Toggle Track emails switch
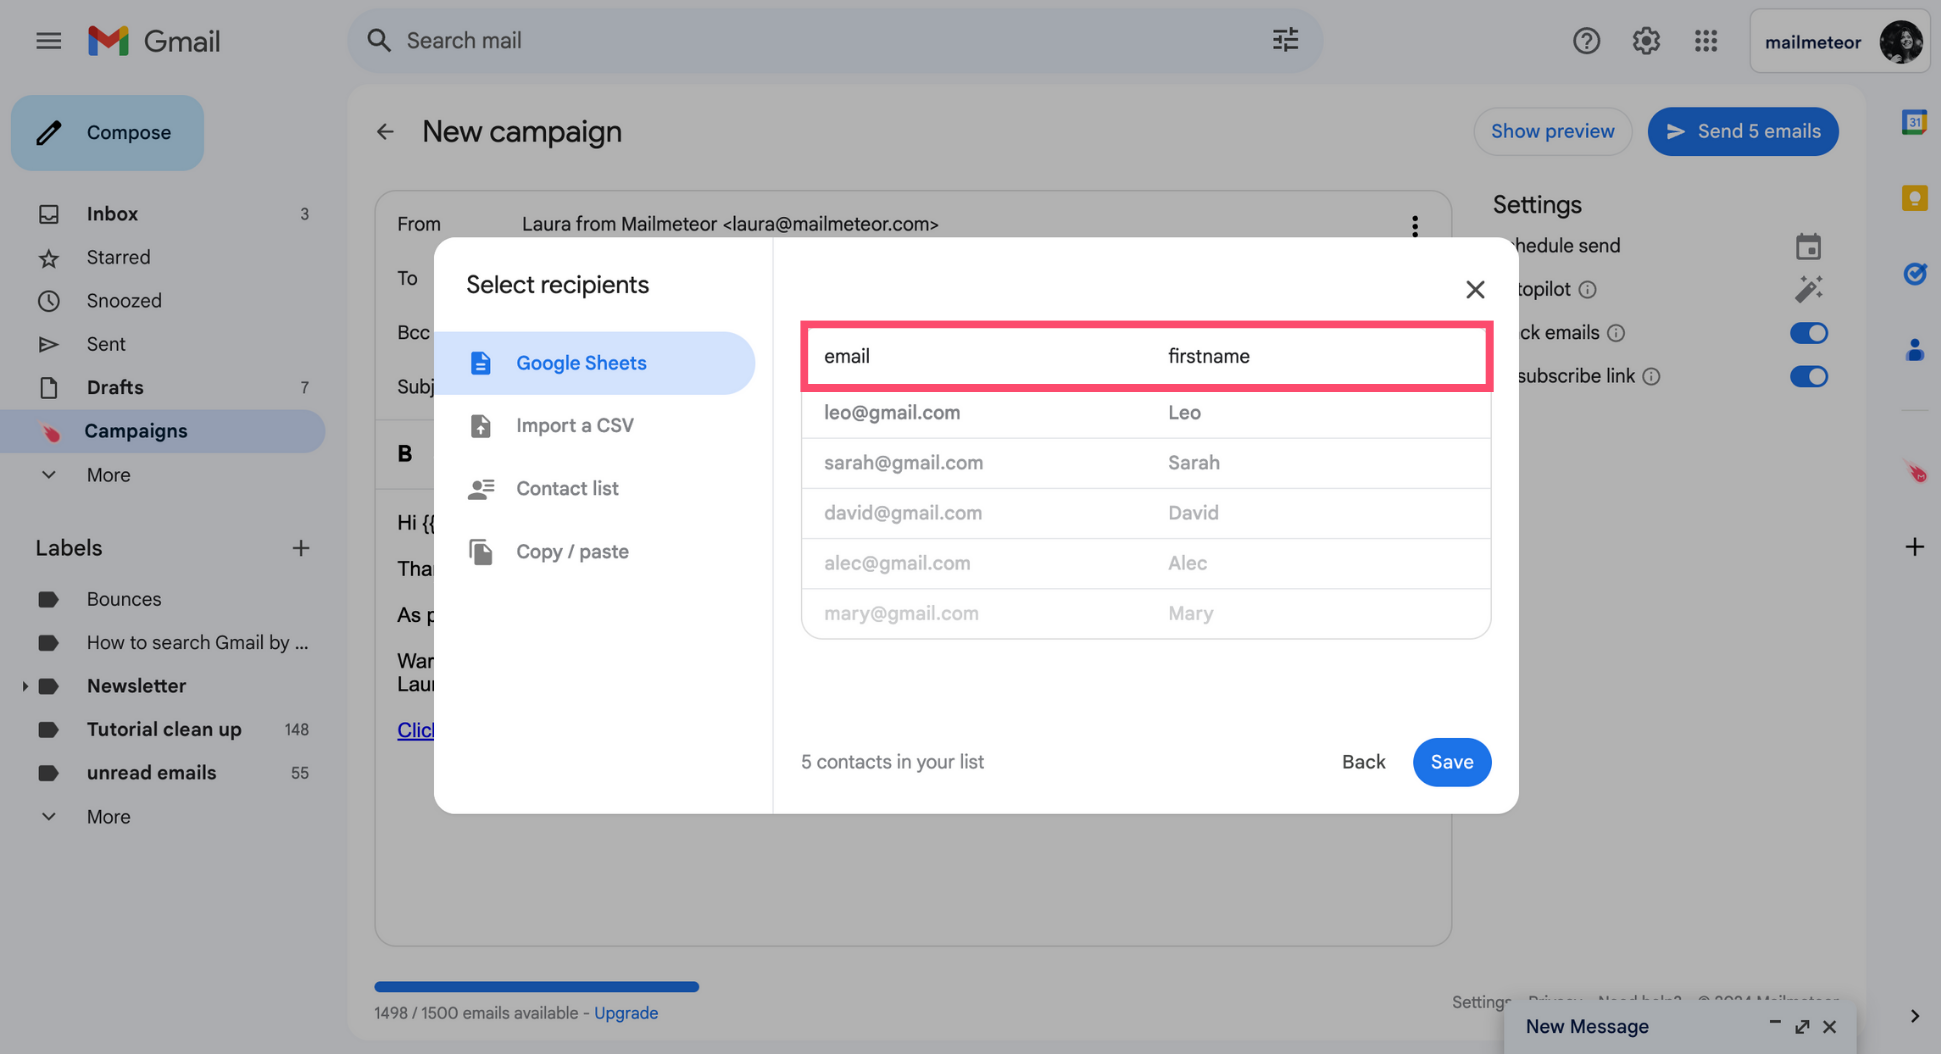1941x1054 pixels. coord(1808,333)
